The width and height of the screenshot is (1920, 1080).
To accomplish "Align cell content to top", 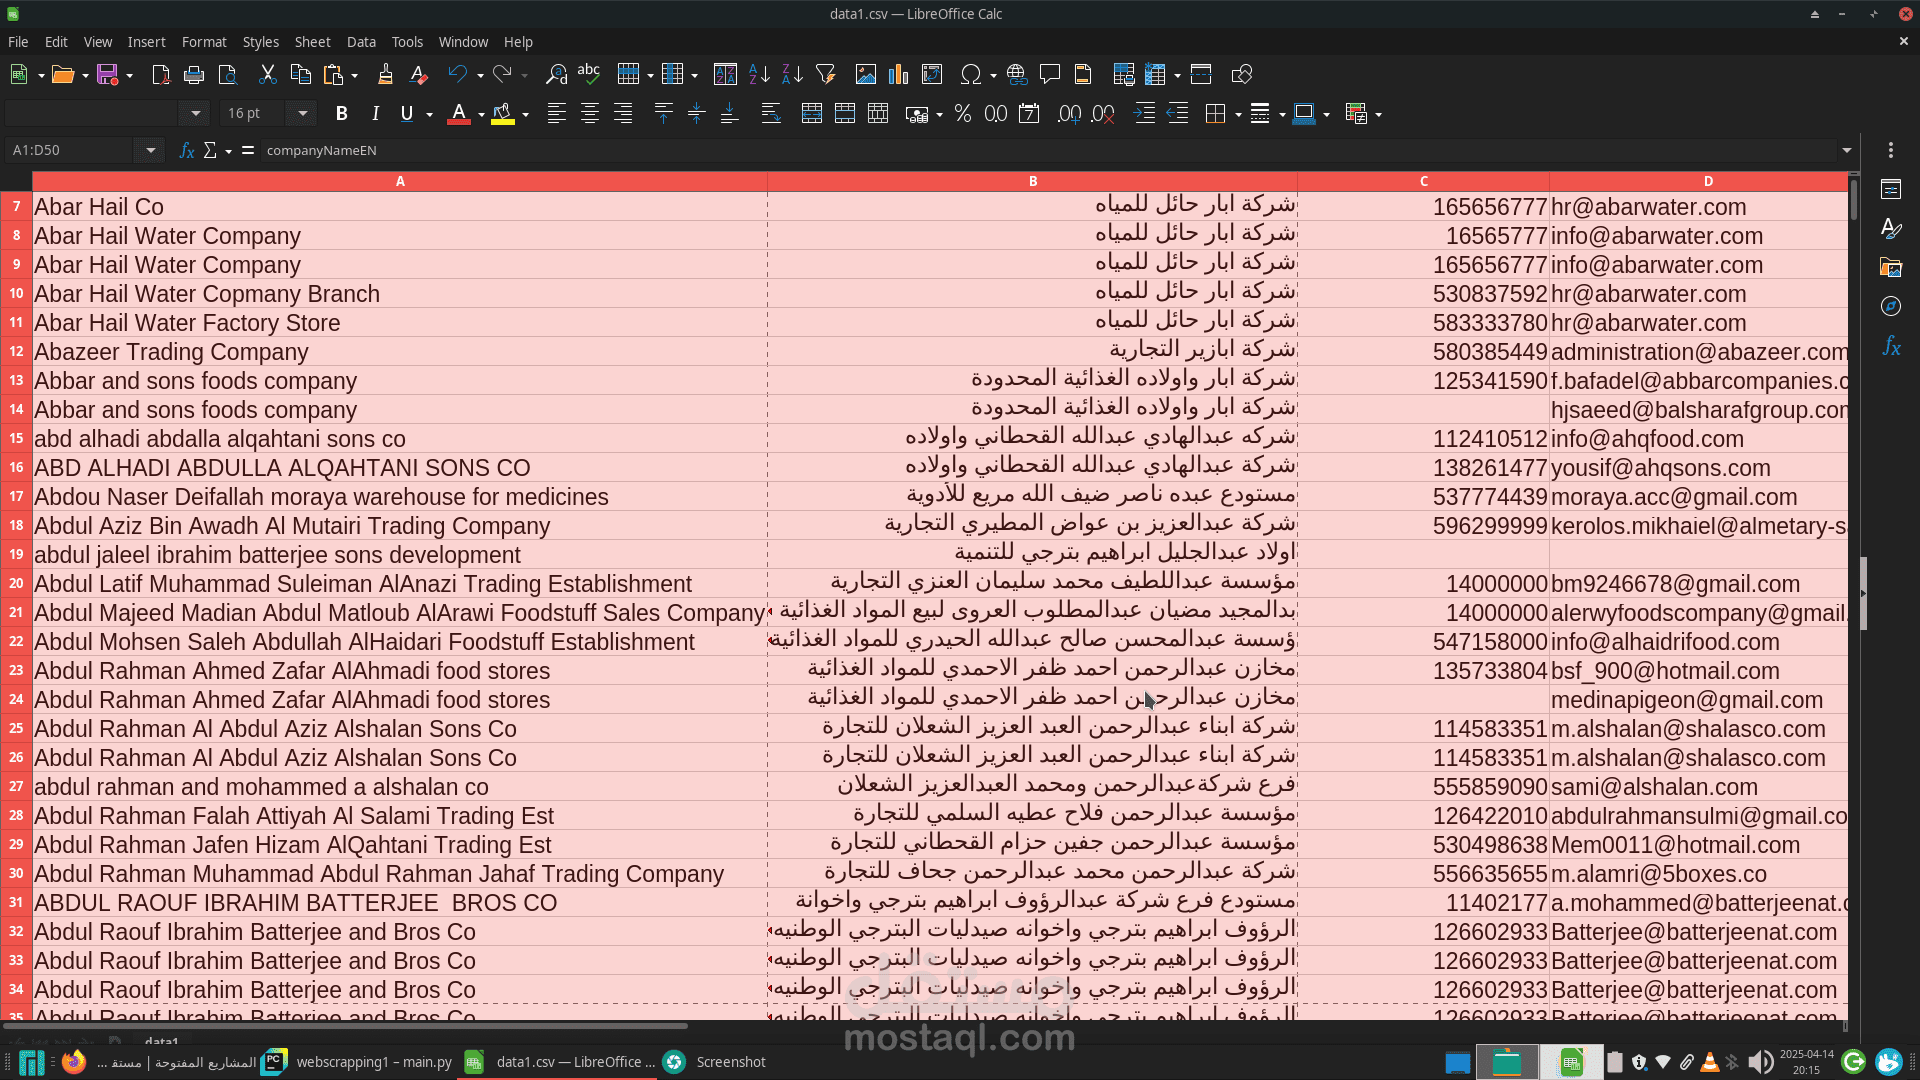I will [663, 114].
